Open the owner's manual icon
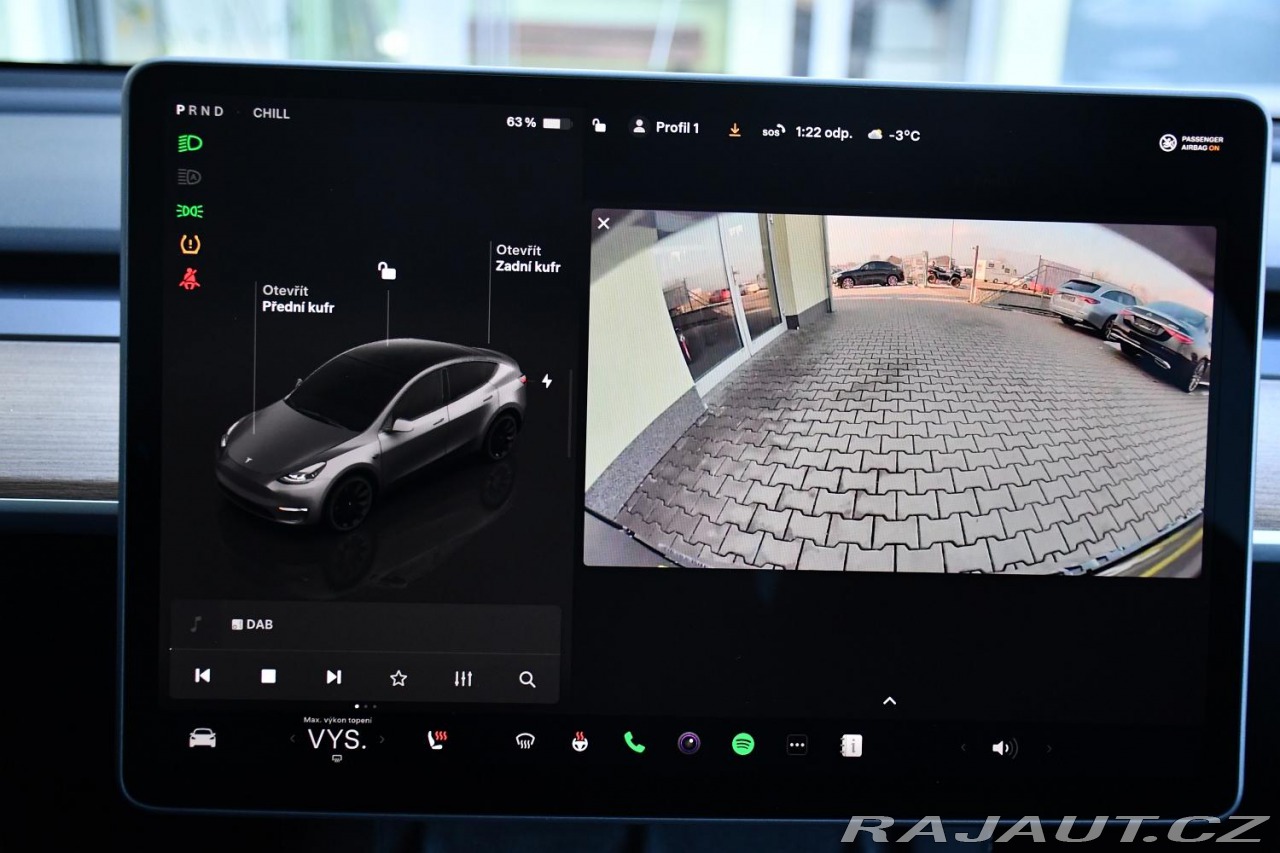Screen dimensions: 1280x853 [851, 745]
